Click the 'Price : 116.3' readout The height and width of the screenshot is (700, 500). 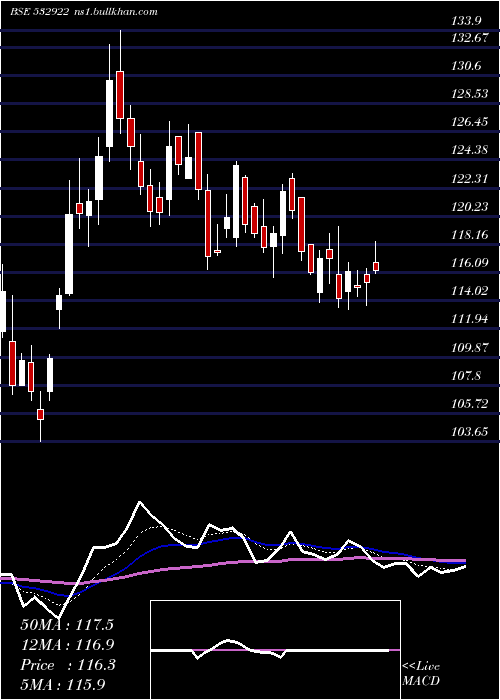(x=68, y=665)
